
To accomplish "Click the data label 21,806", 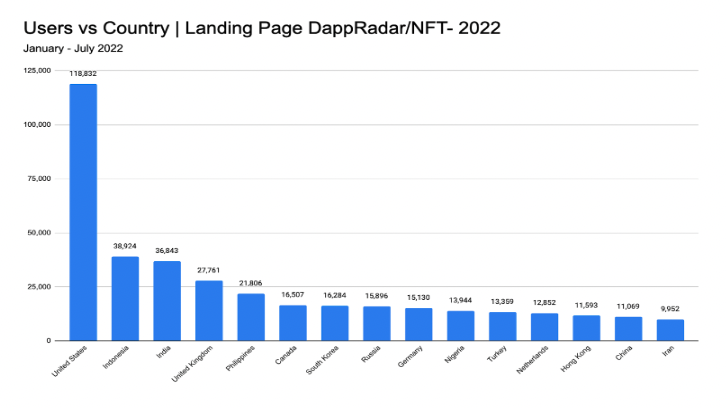I will (250, 283).
